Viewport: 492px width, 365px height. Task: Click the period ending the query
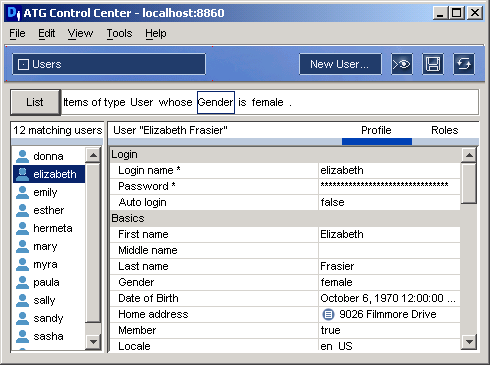coord(290,104)
